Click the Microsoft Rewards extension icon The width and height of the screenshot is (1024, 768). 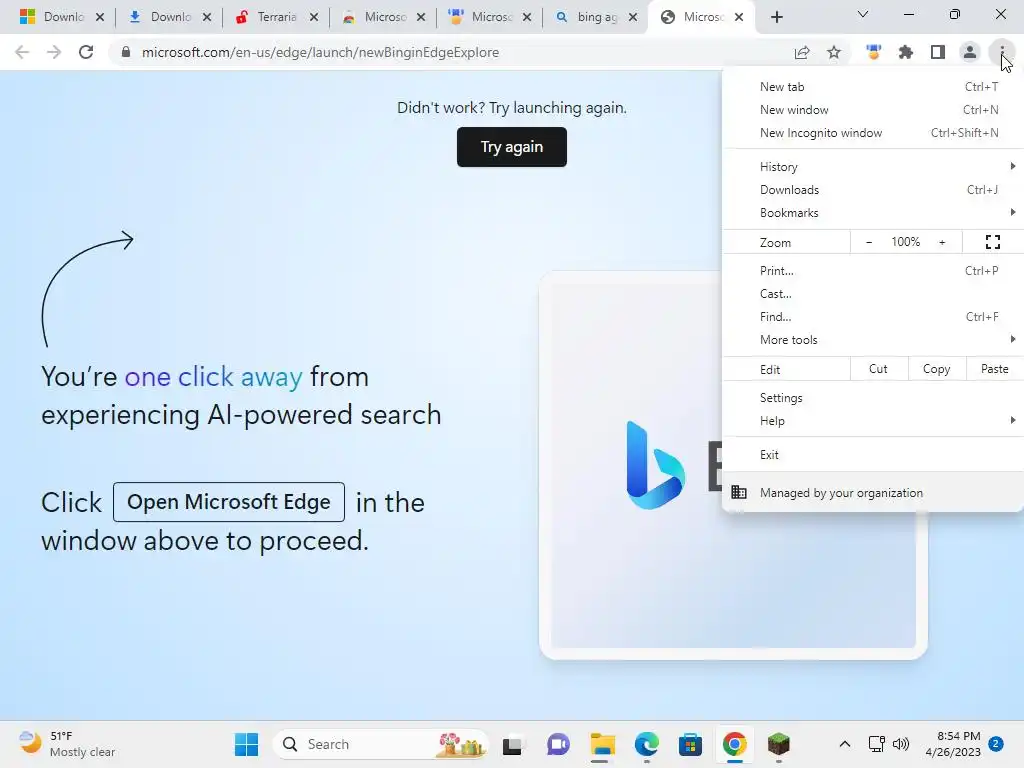click(874, 52)
